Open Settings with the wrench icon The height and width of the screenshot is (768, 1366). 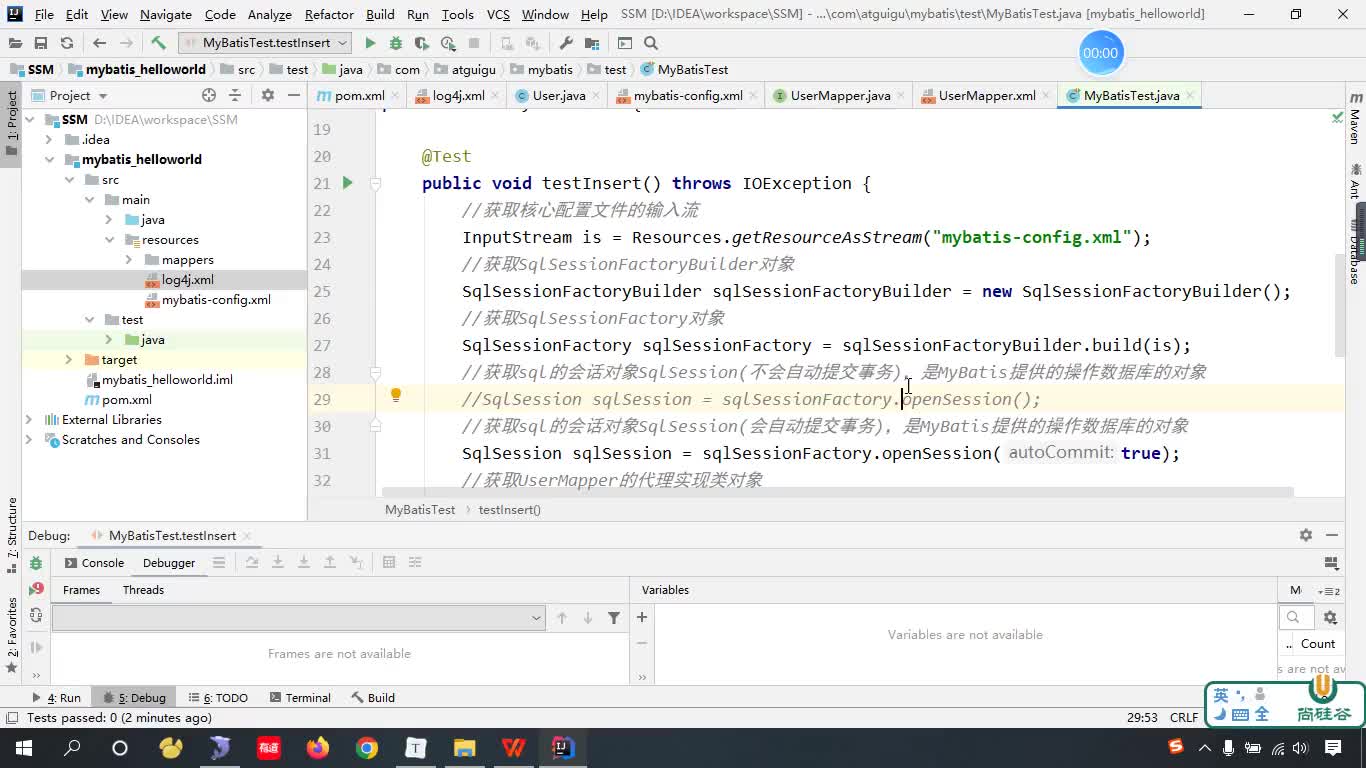566,43
